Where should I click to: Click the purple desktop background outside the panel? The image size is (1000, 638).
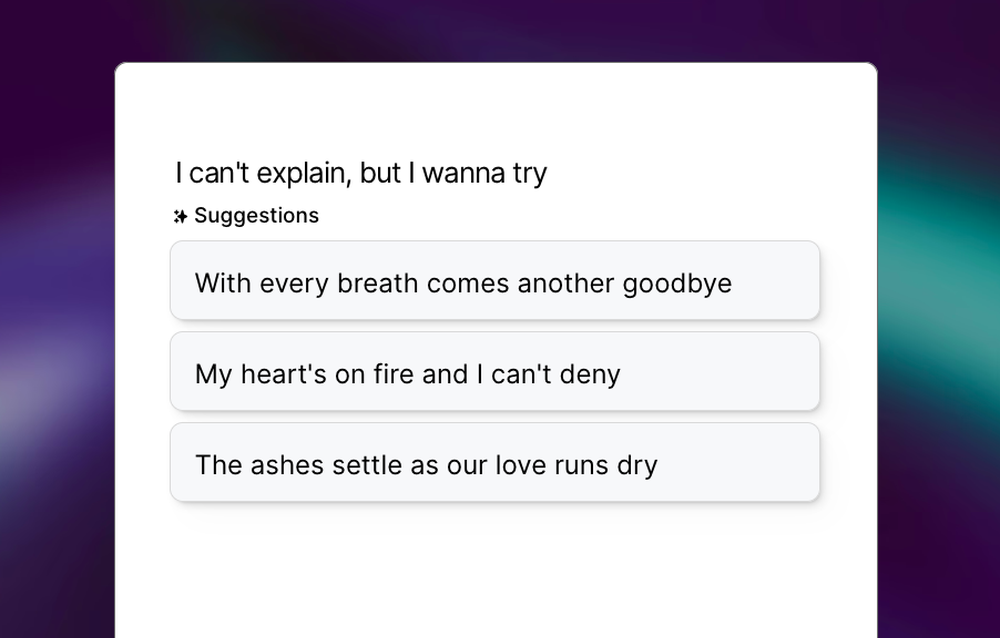coord(55,320)
